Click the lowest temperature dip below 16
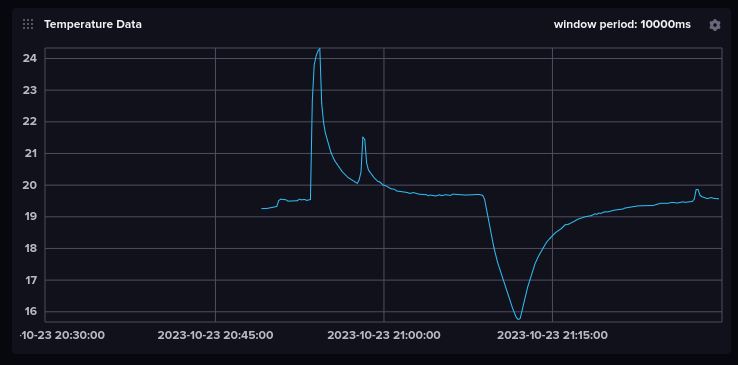Screen dimensions: 738x365 click(x=518, y=319)
